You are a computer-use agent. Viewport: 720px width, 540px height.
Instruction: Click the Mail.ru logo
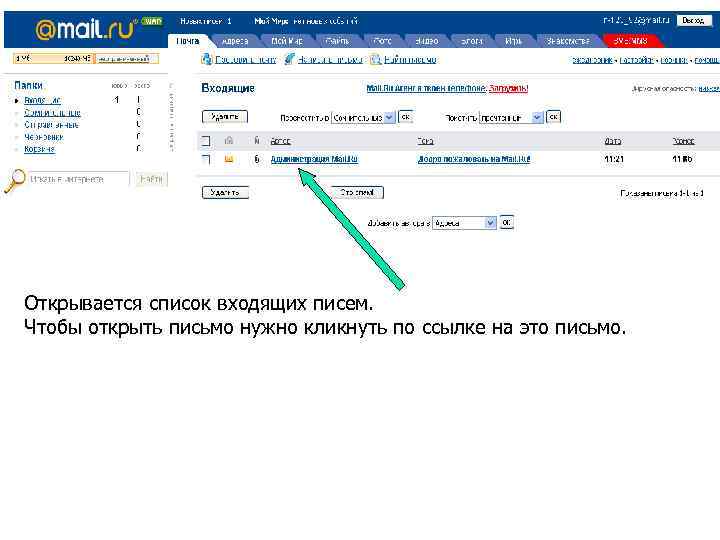pos(84,29)
